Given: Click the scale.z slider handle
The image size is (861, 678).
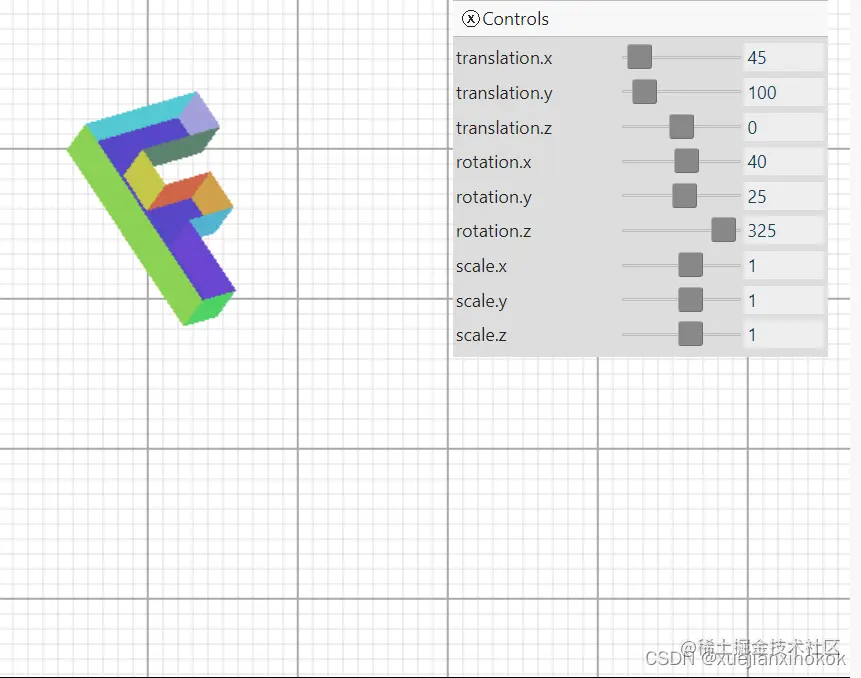Looking at the screenshot, I should pyautogui.click(x=690, y=333).
